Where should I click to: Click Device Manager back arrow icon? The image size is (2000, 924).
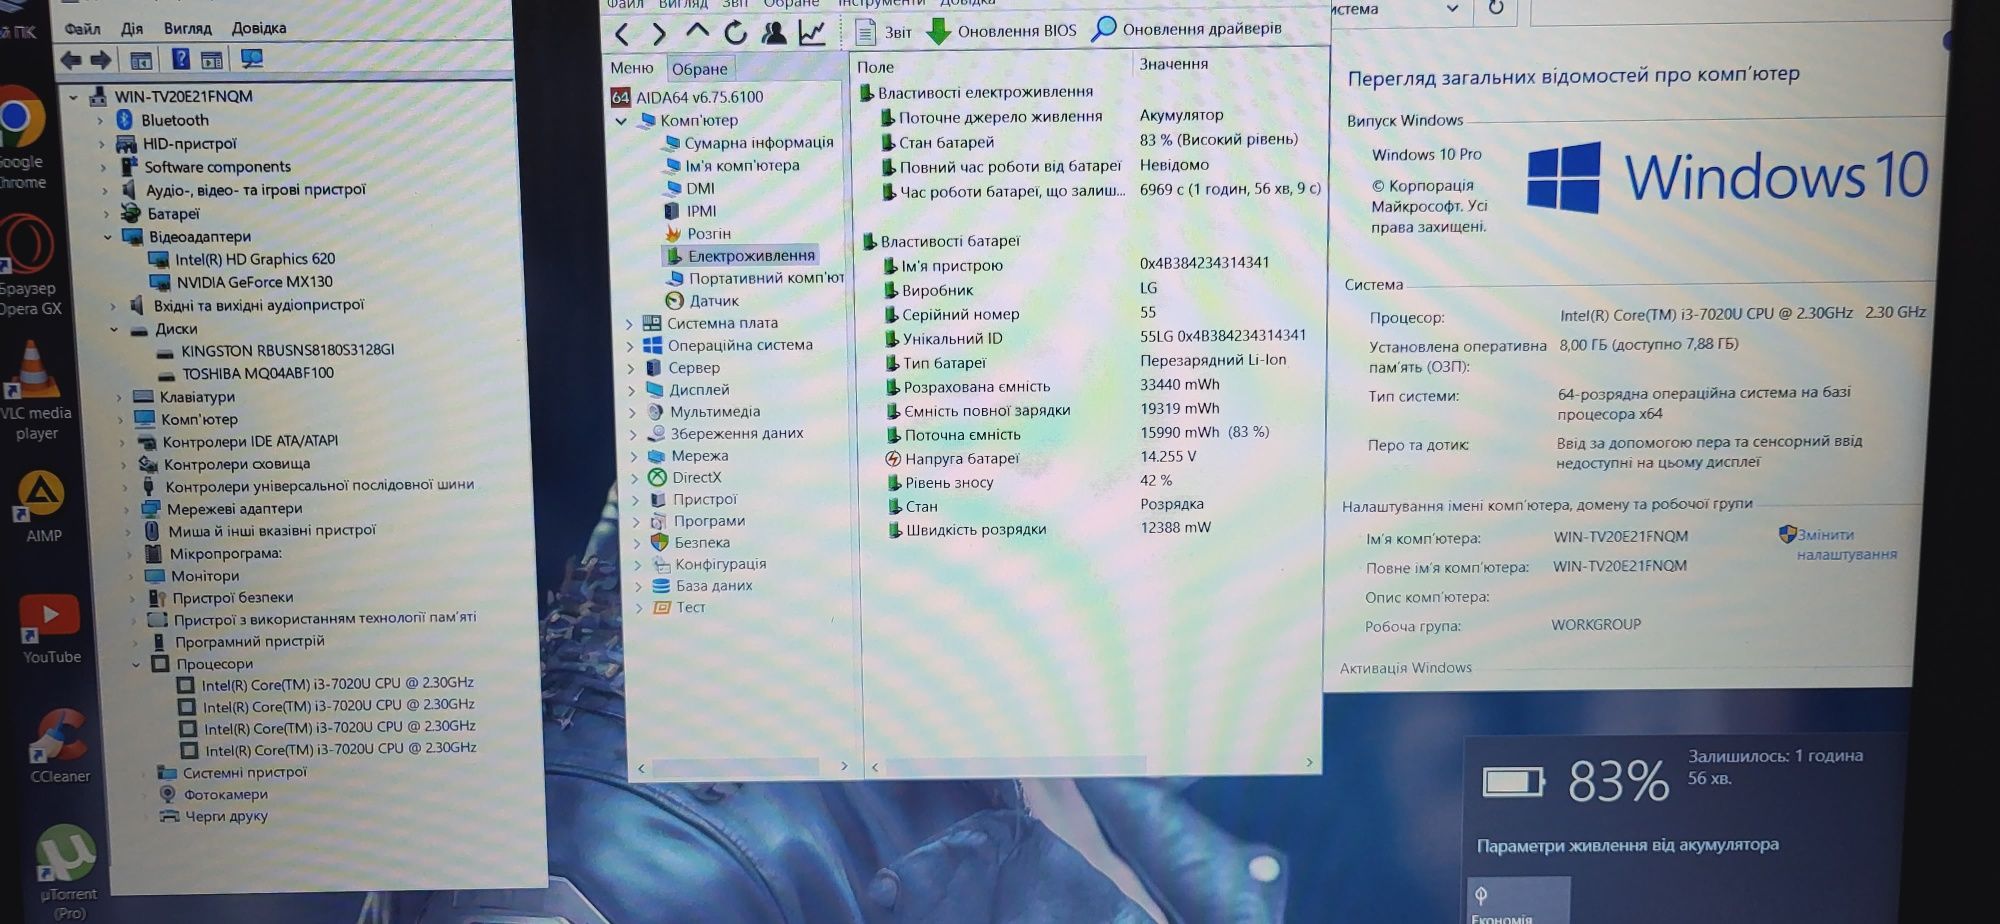[71, 60]
